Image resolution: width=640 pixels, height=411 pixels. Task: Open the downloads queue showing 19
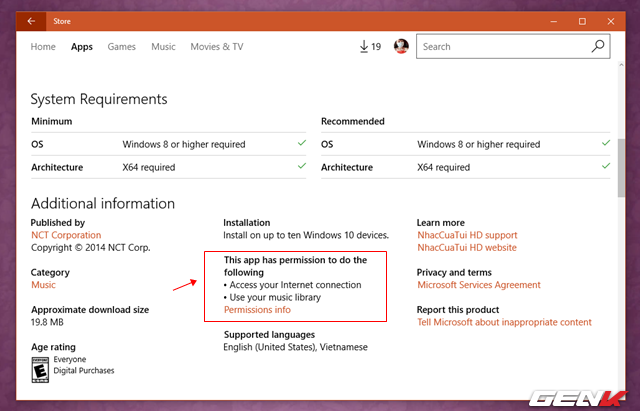tap(370, 47)
